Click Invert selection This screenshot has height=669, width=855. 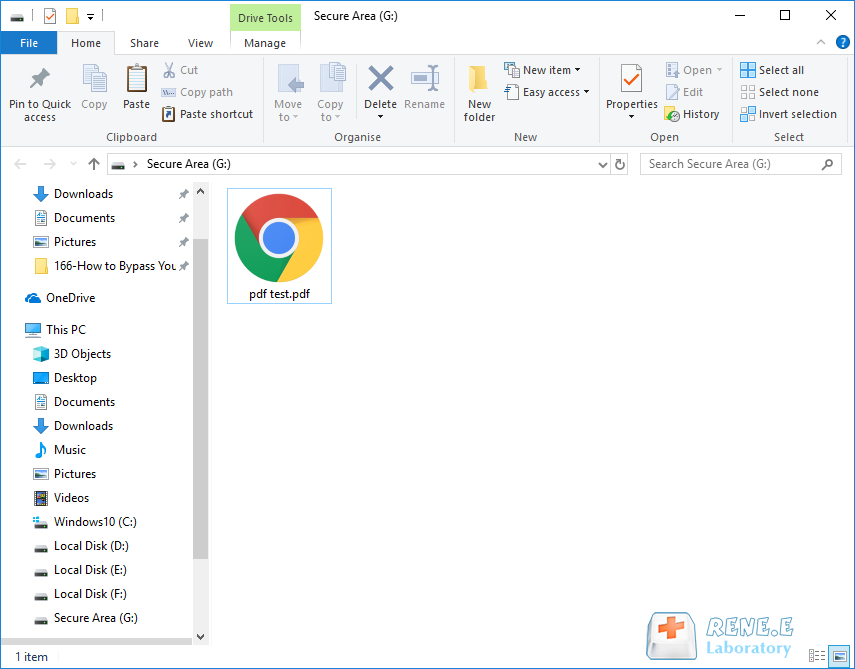[788, 114]
